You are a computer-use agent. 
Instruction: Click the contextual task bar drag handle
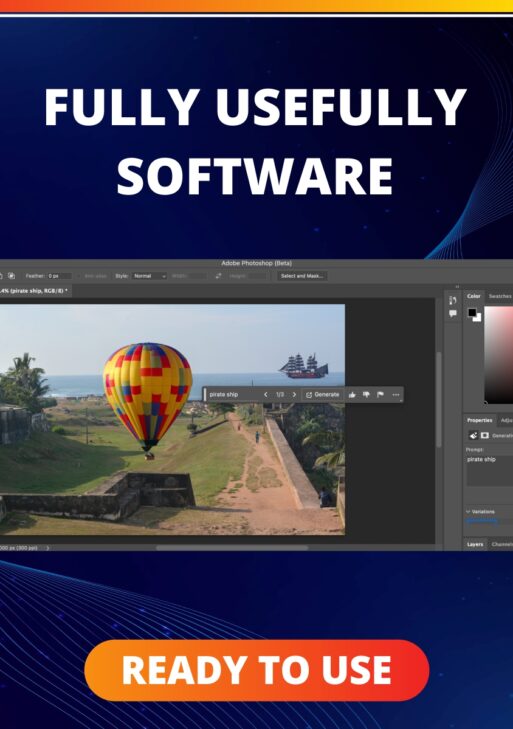(205, 394)
